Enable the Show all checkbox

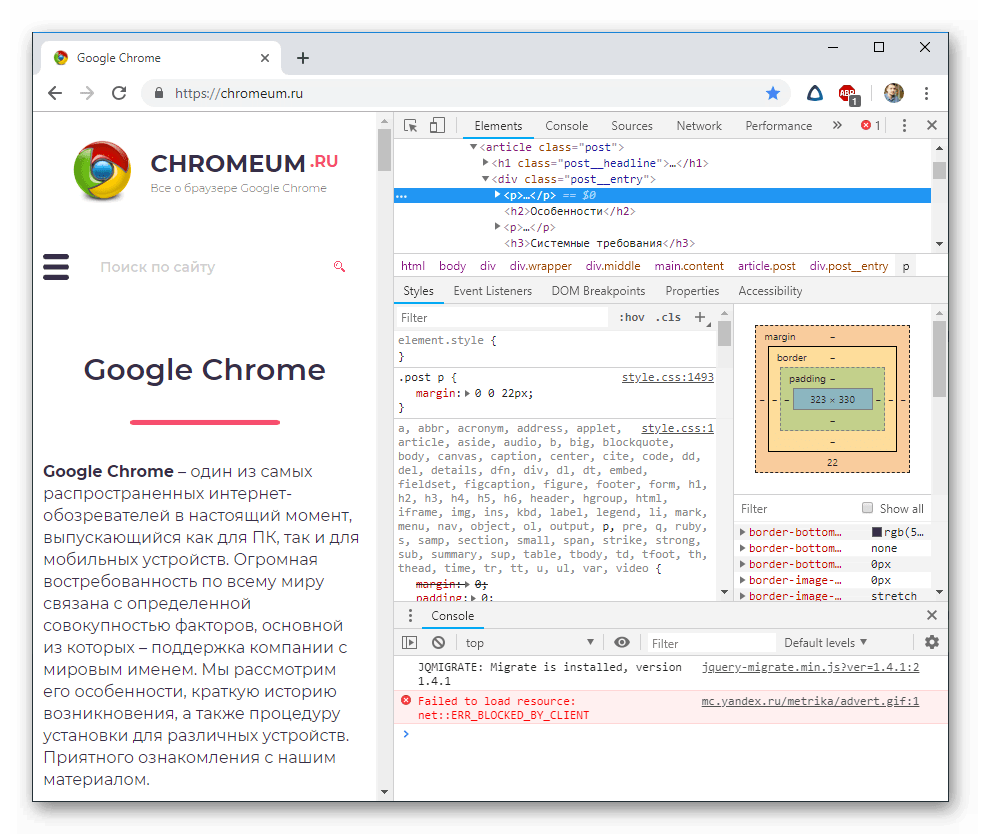pos(867,508)
